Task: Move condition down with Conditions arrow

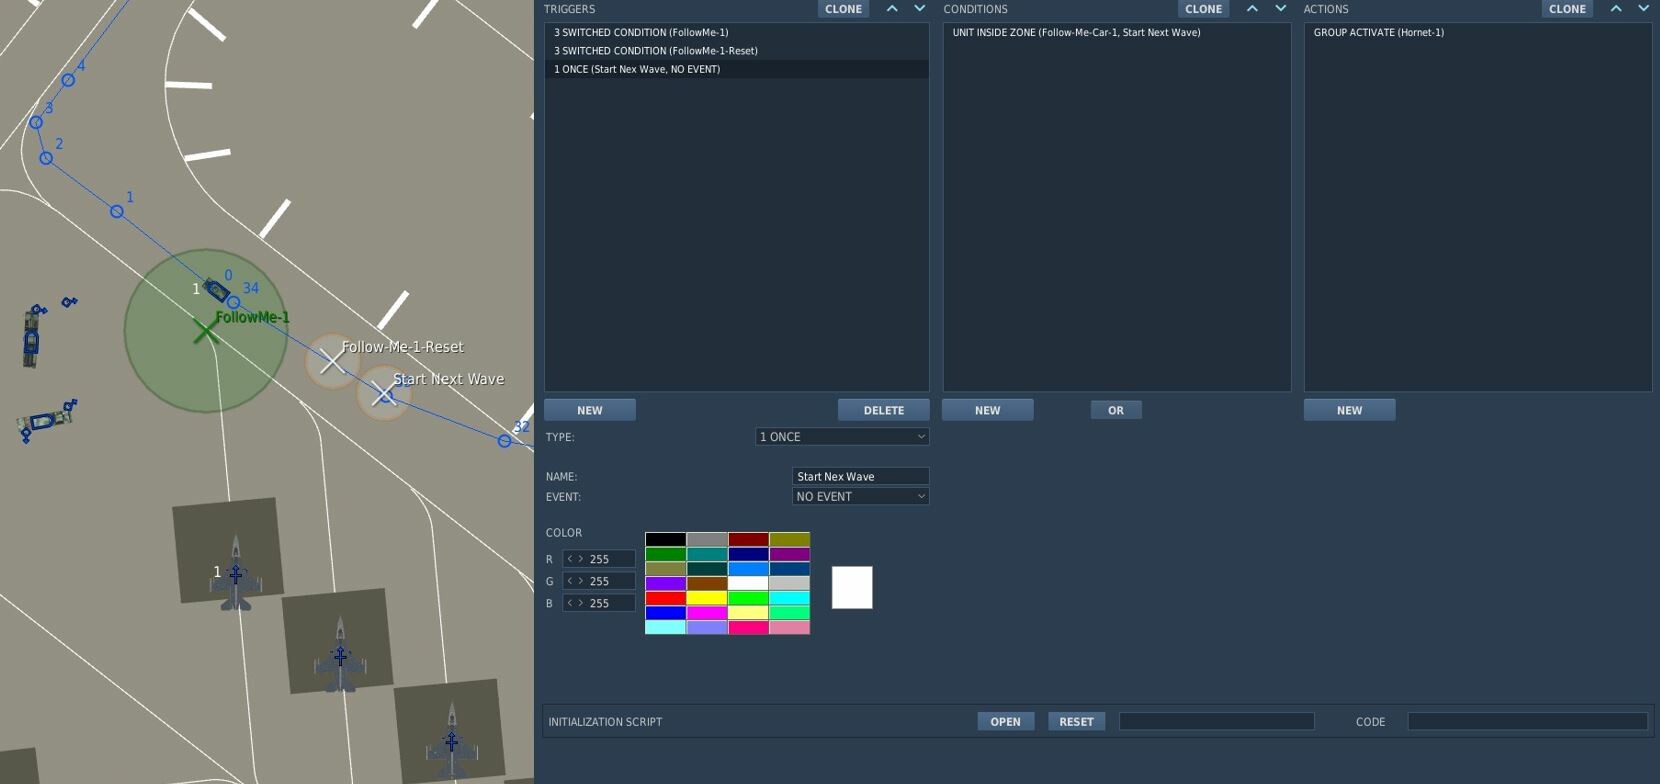Action: point(1280,9)
